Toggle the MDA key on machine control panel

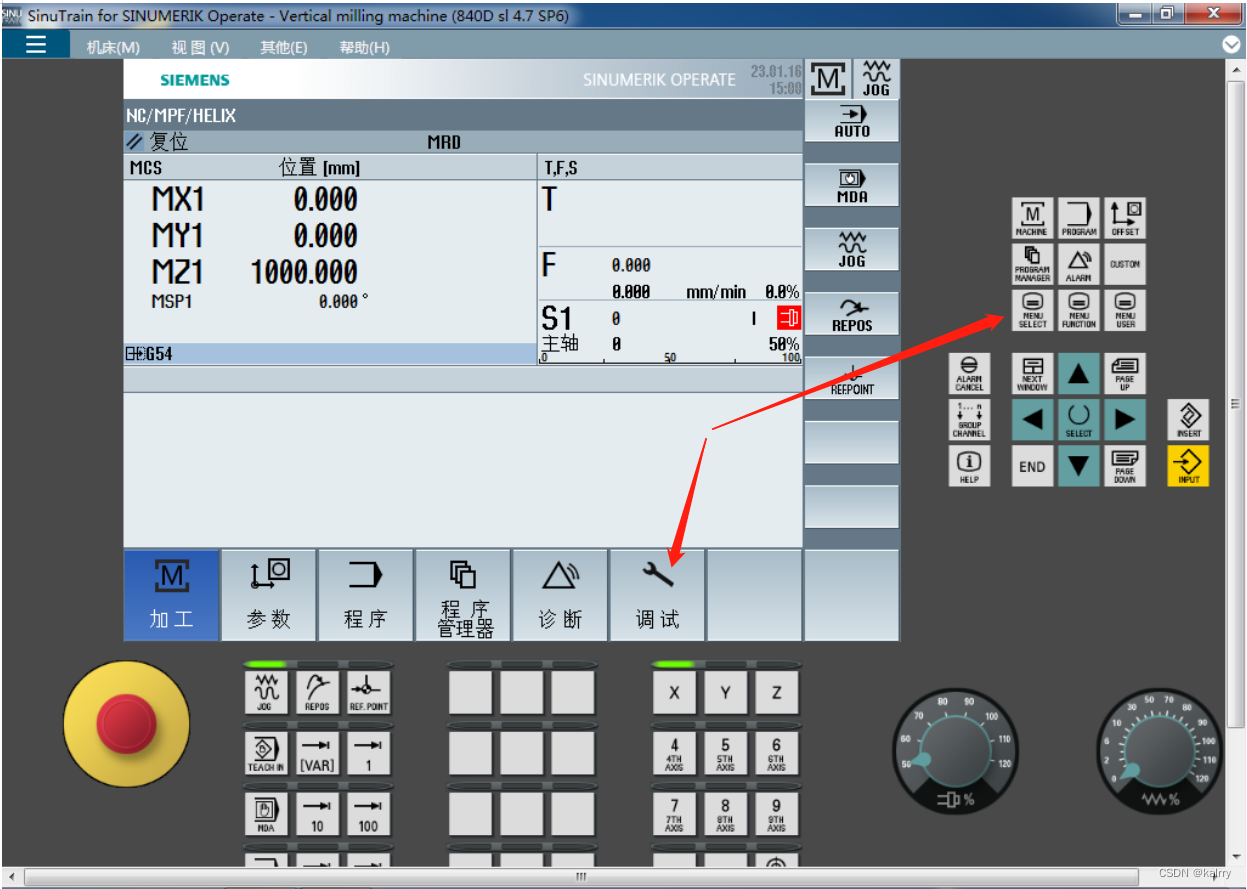266,813
